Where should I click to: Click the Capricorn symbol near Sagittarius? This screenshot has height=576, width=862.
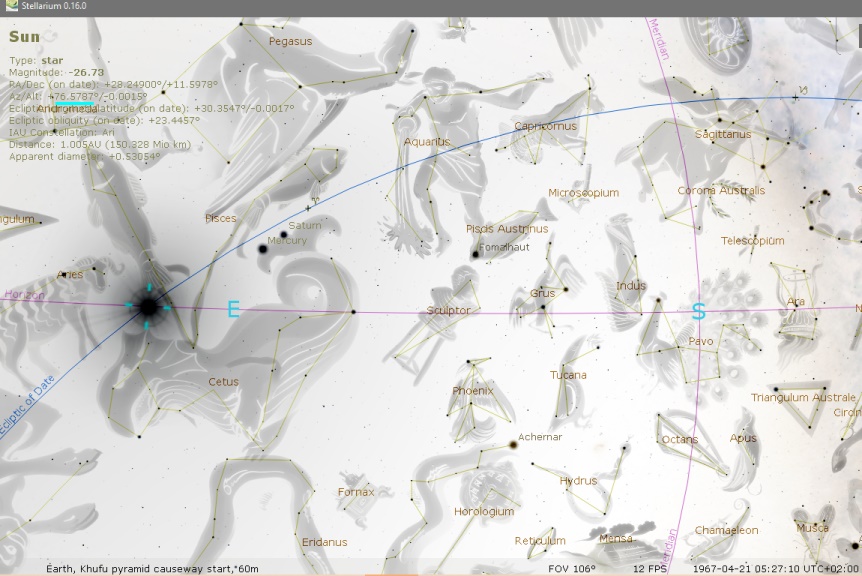[803, 90]
